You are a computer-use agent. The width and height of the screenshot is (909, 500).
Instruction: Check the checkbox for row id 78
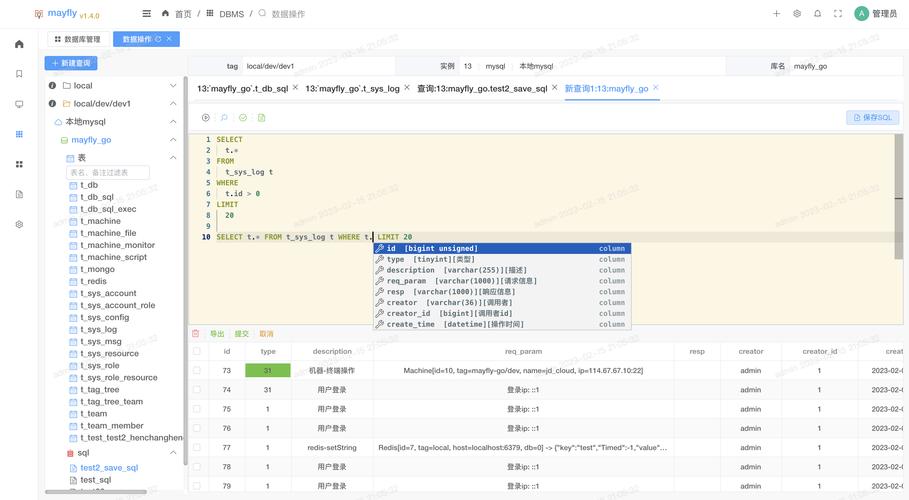197,466
